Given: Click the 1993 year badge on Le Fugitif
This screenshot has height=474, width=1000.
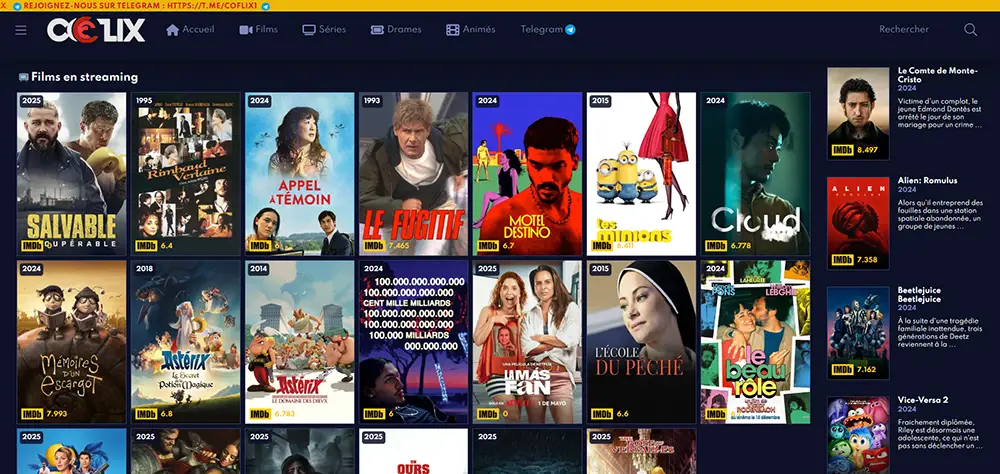Looking at the screenshot, I should point(372,101).
